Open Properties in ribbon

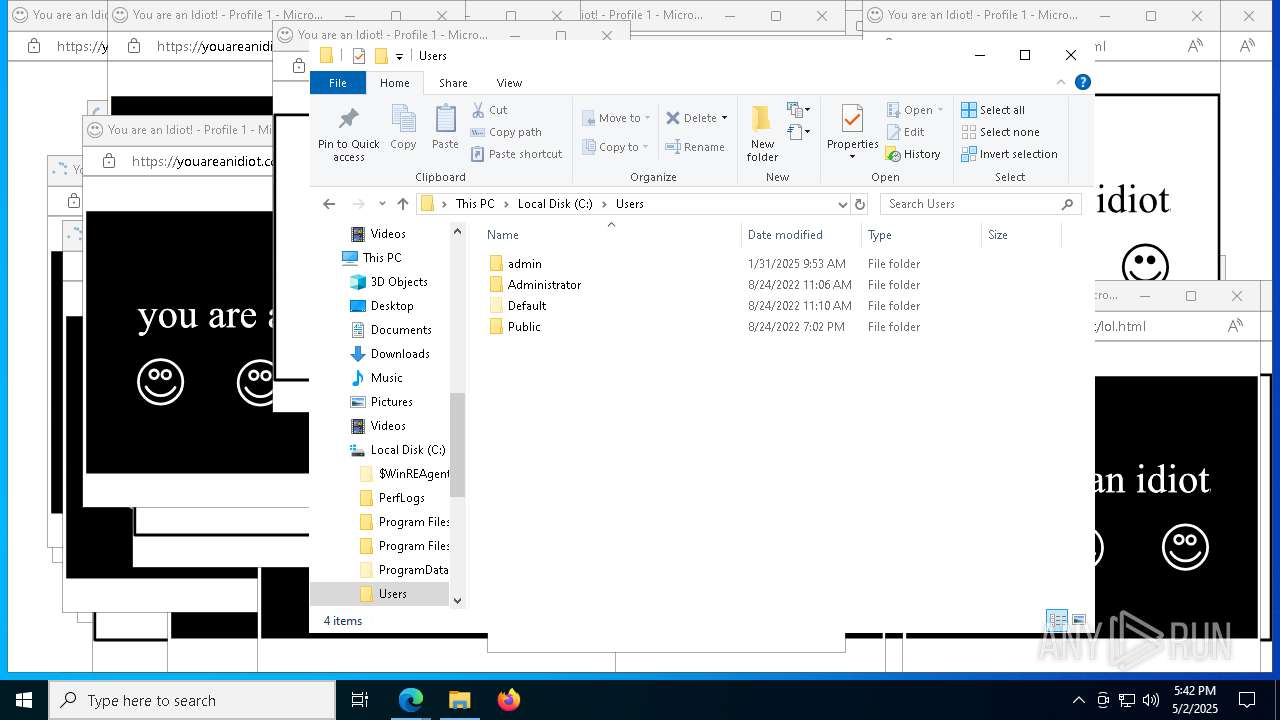coord(852,132)
